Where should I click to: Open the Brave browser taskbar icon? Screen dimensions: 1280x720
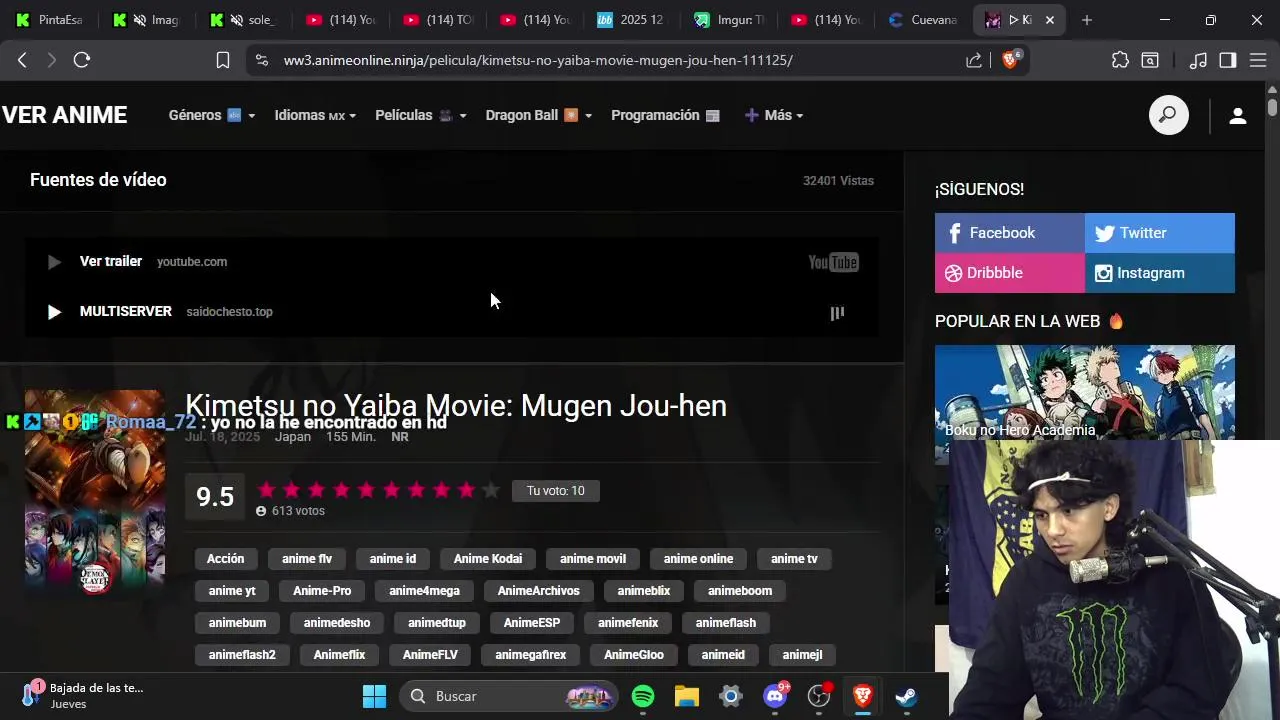(x=862, y=696)
